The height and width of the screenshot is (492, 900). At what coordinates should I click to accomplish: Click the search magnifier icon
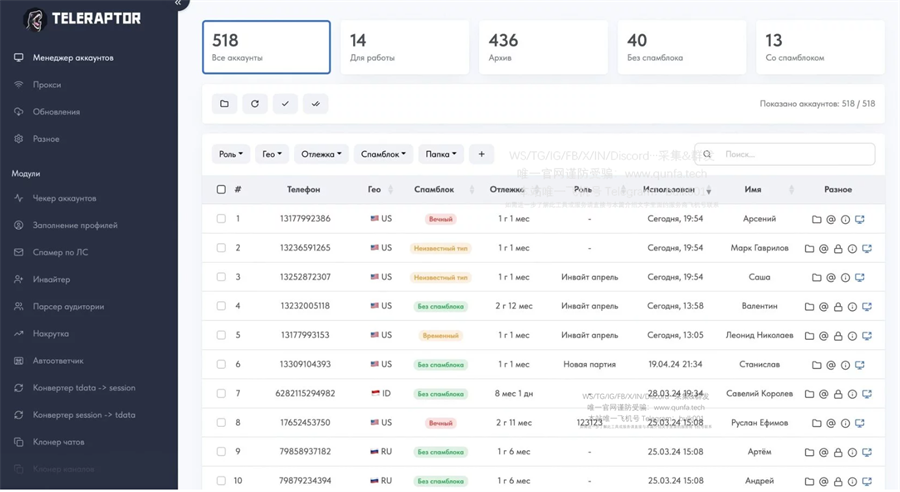pos(707,154)
